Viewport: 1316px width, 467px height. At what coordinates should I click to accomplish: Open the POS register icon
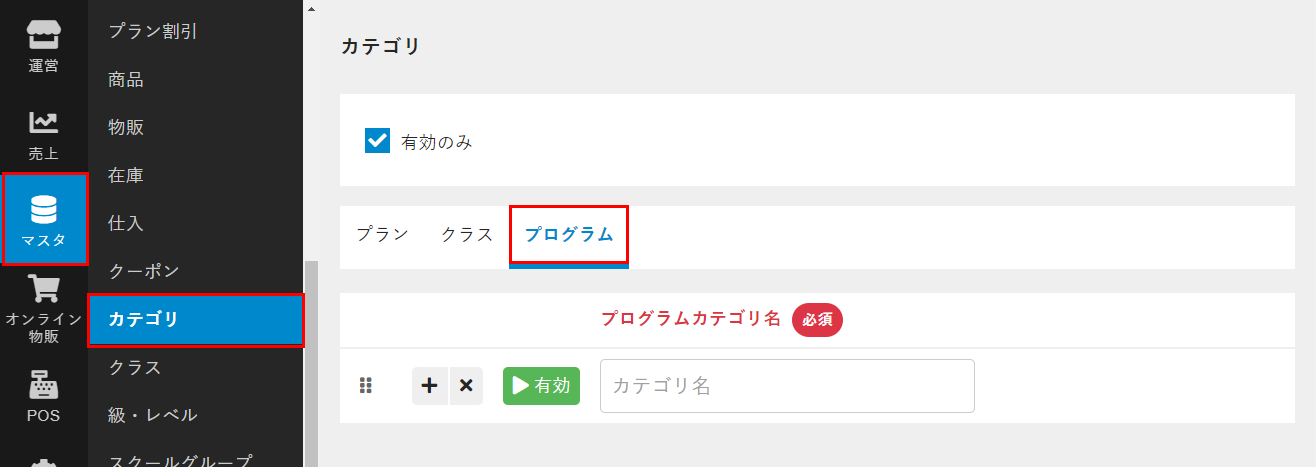pos(43,386)
